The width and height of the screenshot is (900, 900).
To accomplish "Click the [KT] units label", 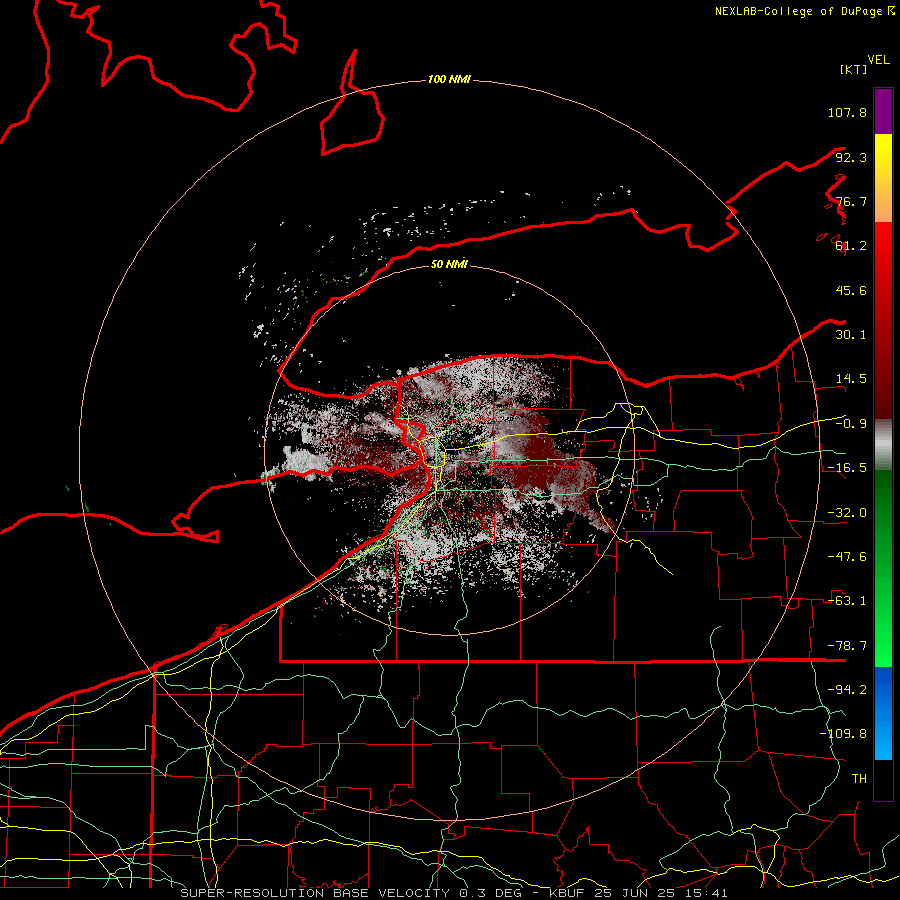I will point(853,69).
